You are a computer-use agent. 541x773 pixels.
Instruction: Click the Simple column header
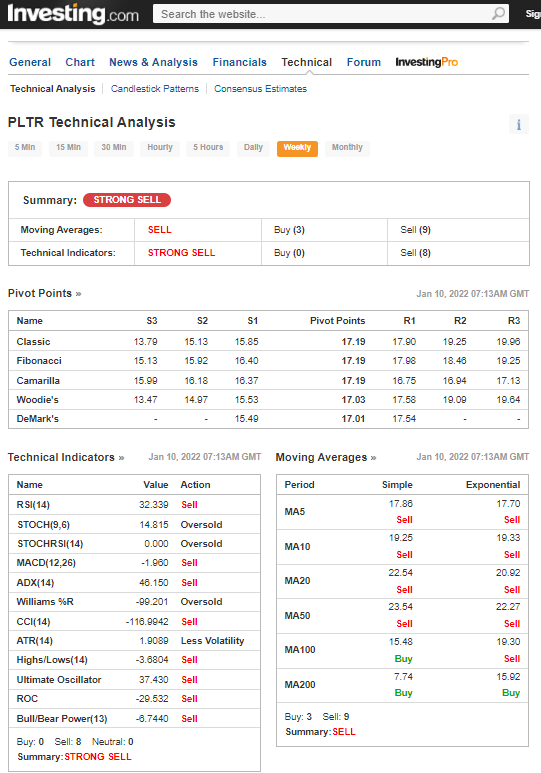pyautogui.click(x=397, y=485)
